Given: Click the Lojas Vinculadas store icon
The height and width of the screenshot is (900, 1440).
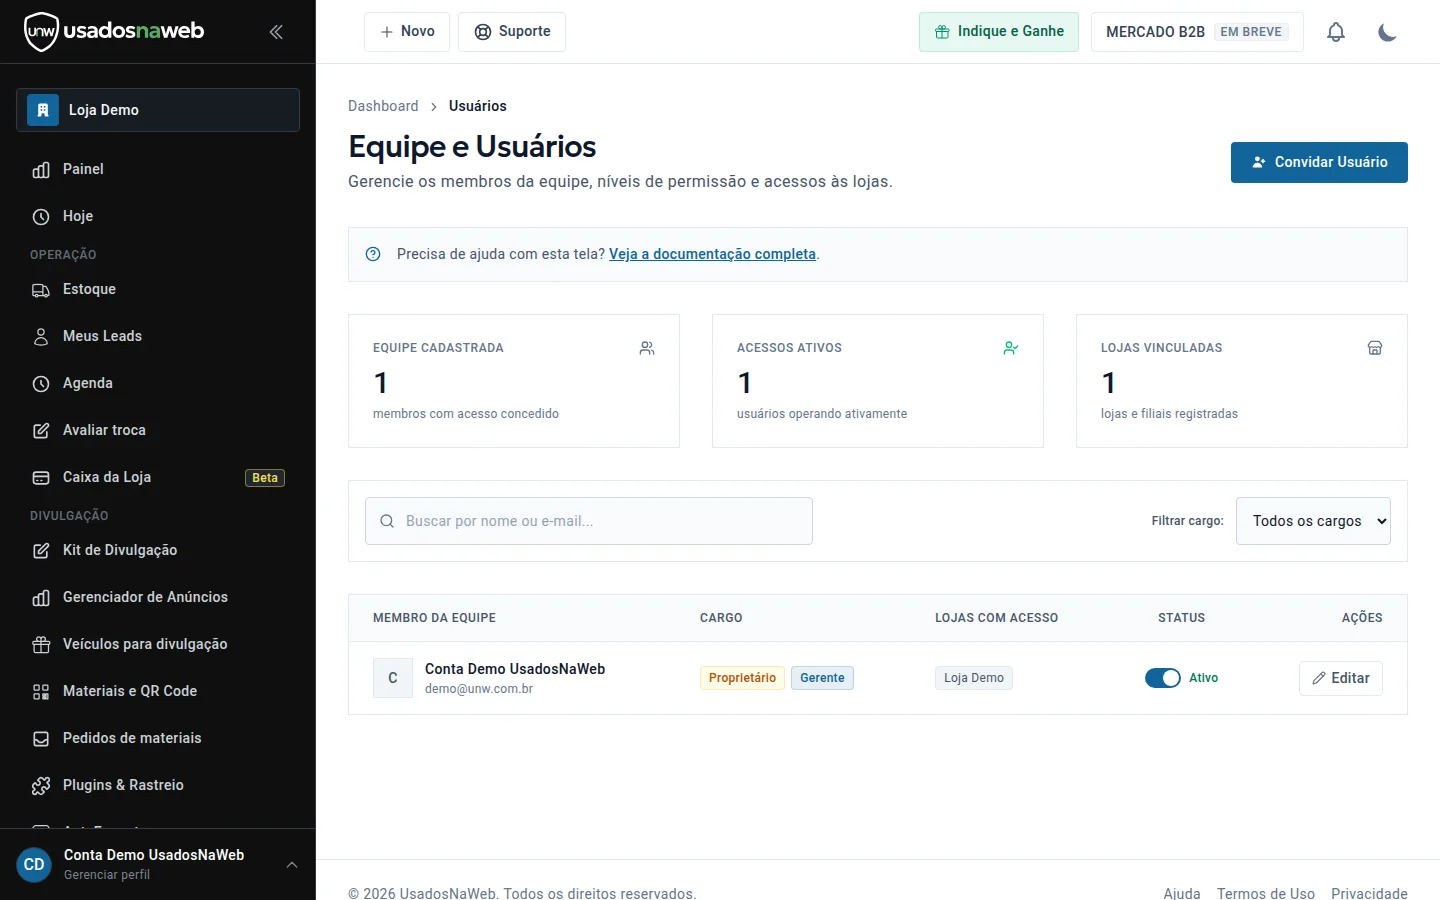Looking at the screenshot, I should pos(1375,348).
